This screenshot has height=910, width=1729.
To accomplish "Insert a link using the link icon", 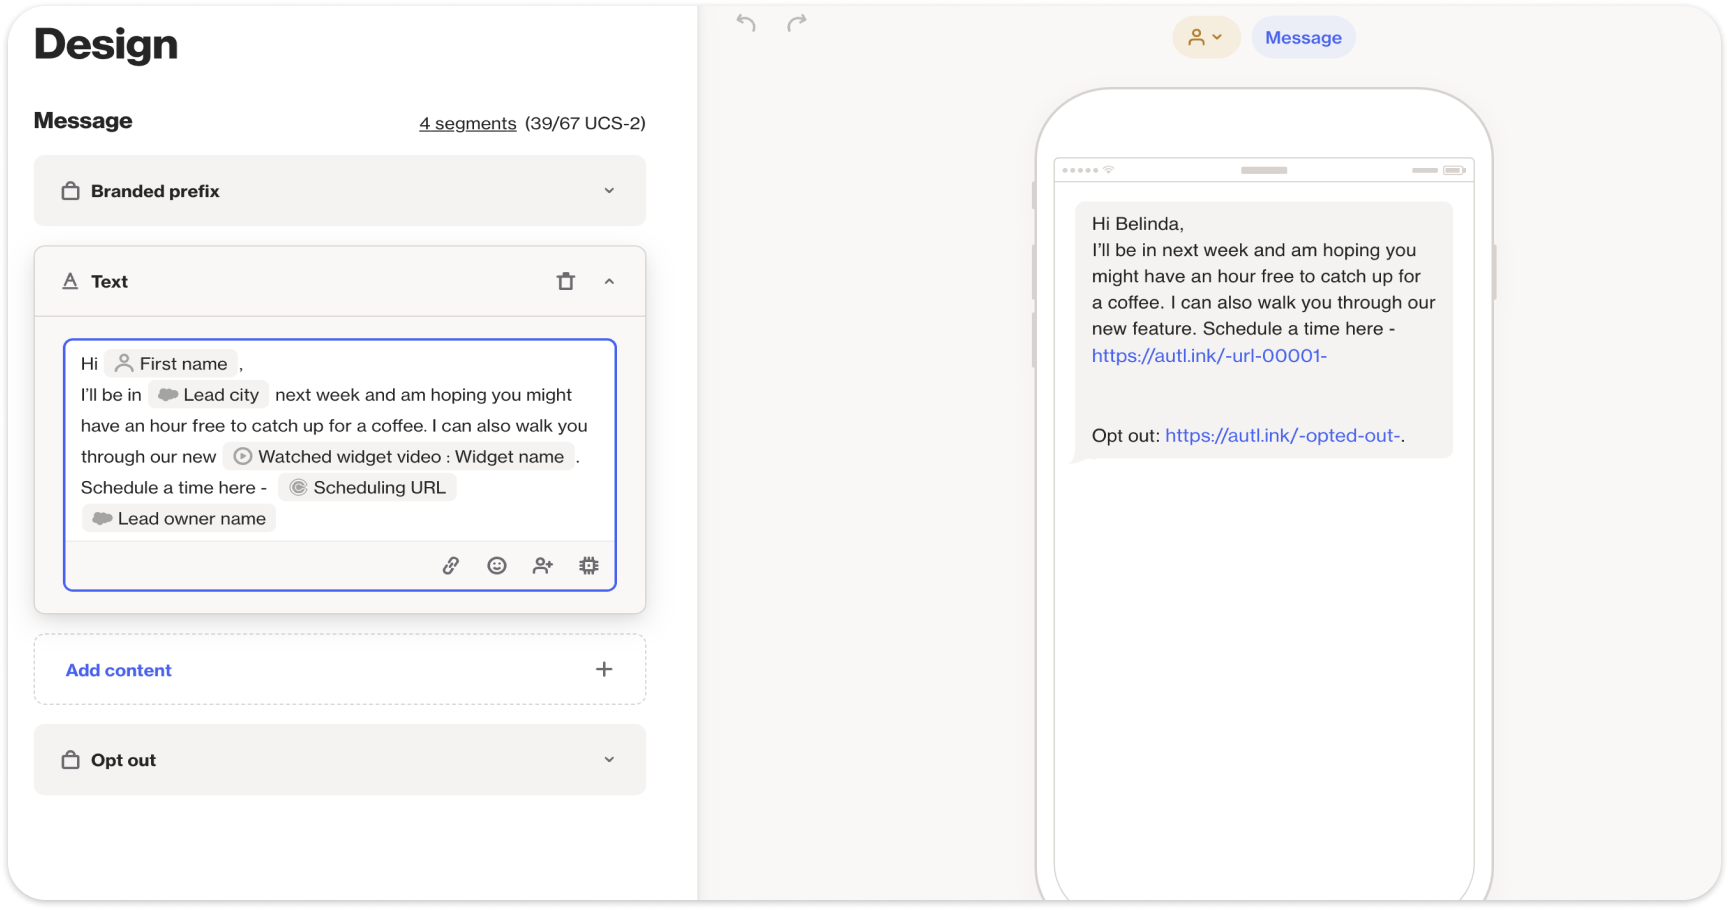I will pos(451,566).
